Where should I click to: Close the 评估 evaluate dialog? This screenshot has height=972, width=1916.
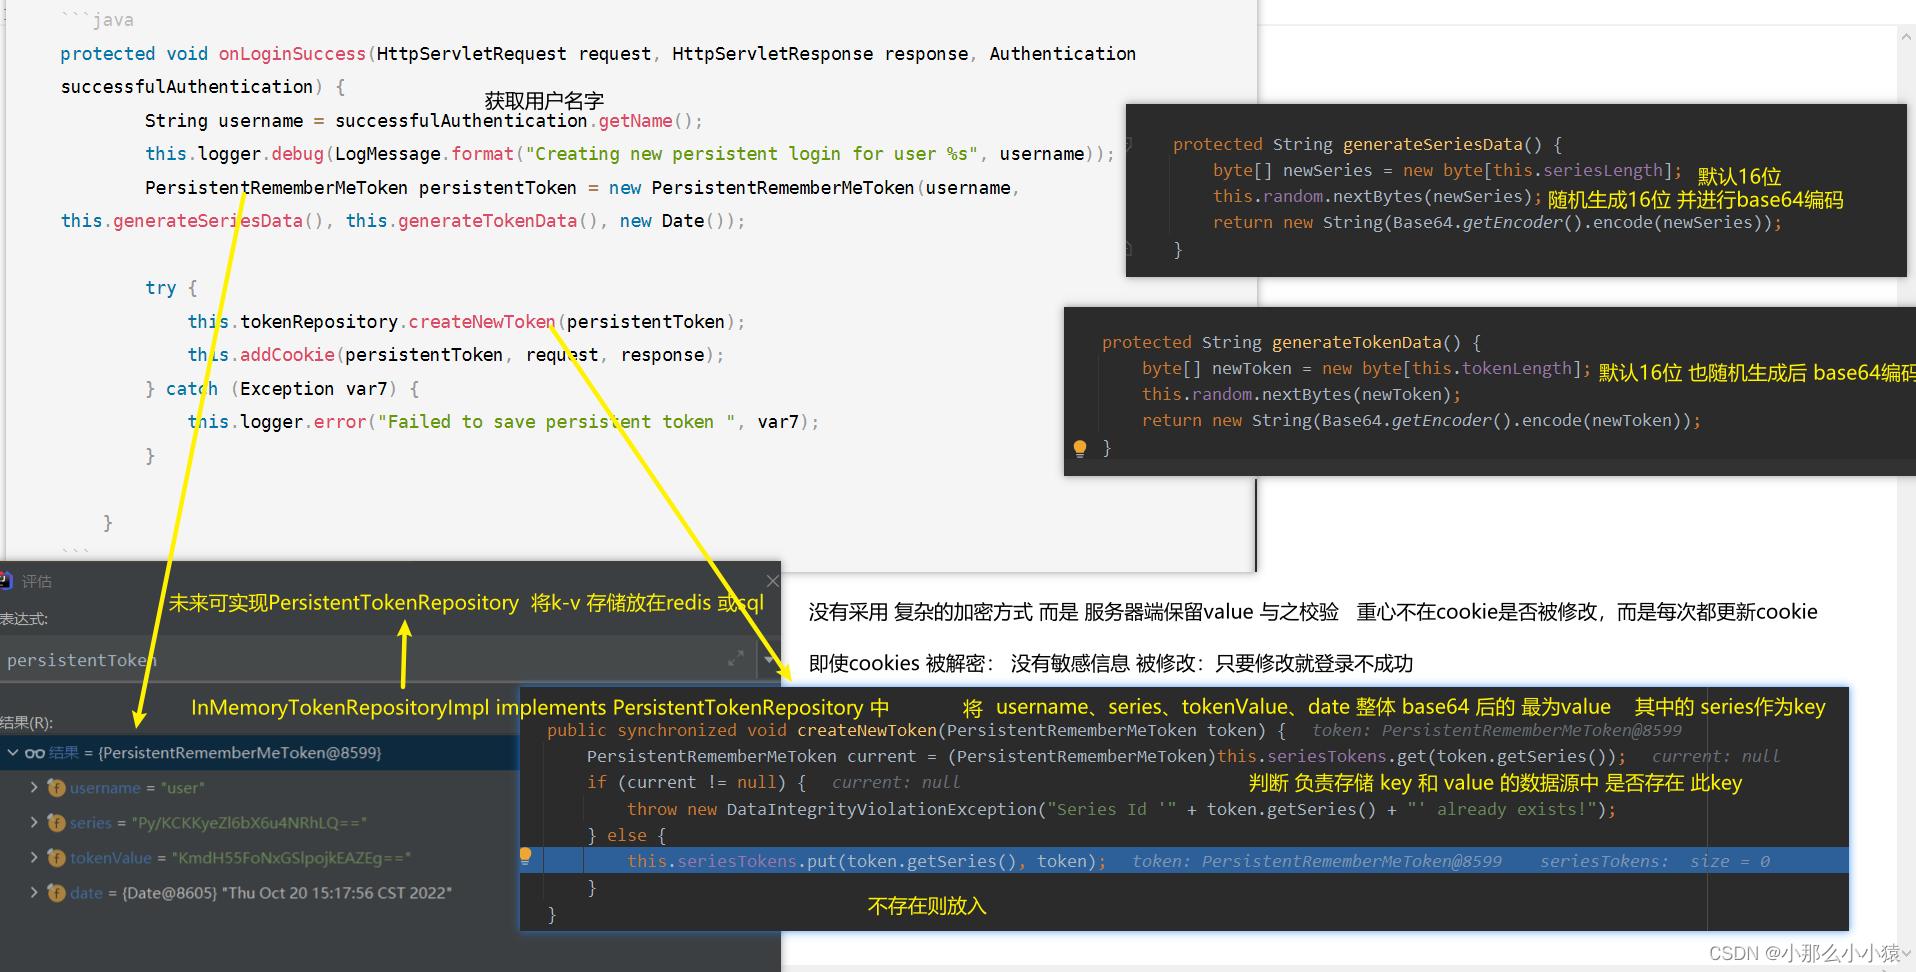pos(772,581)
